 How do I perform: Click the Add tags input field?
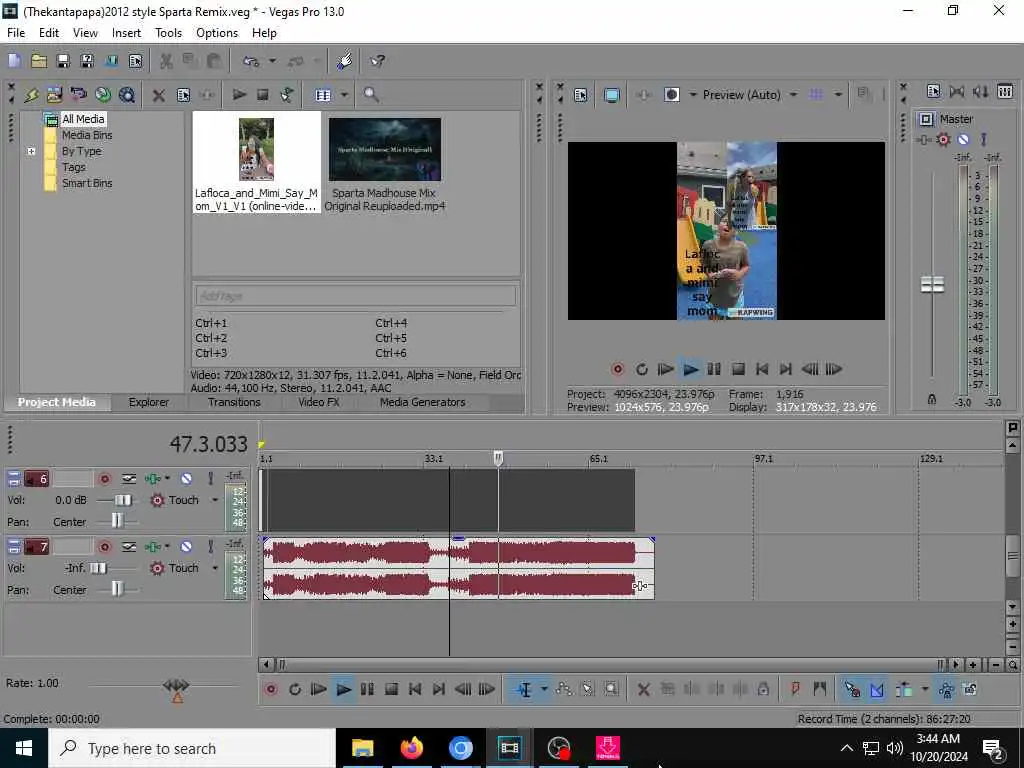pos(355,296)
